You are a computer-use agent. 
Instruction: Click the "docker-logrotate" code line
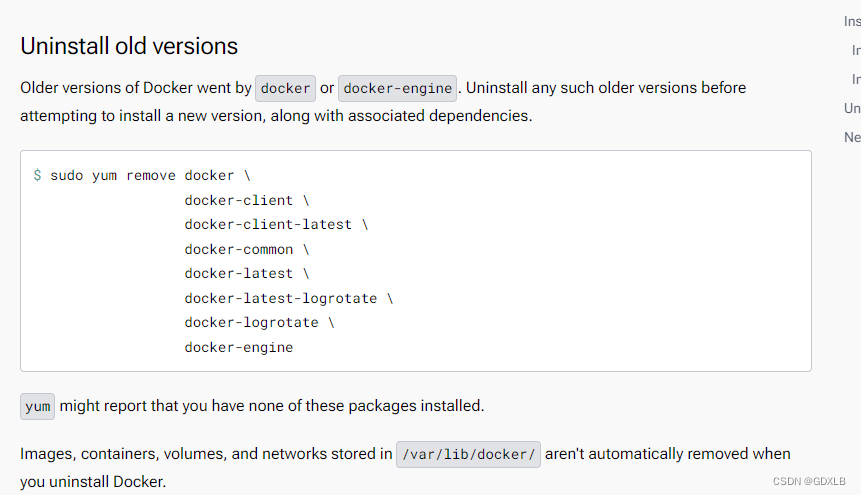tap(259, 322)
